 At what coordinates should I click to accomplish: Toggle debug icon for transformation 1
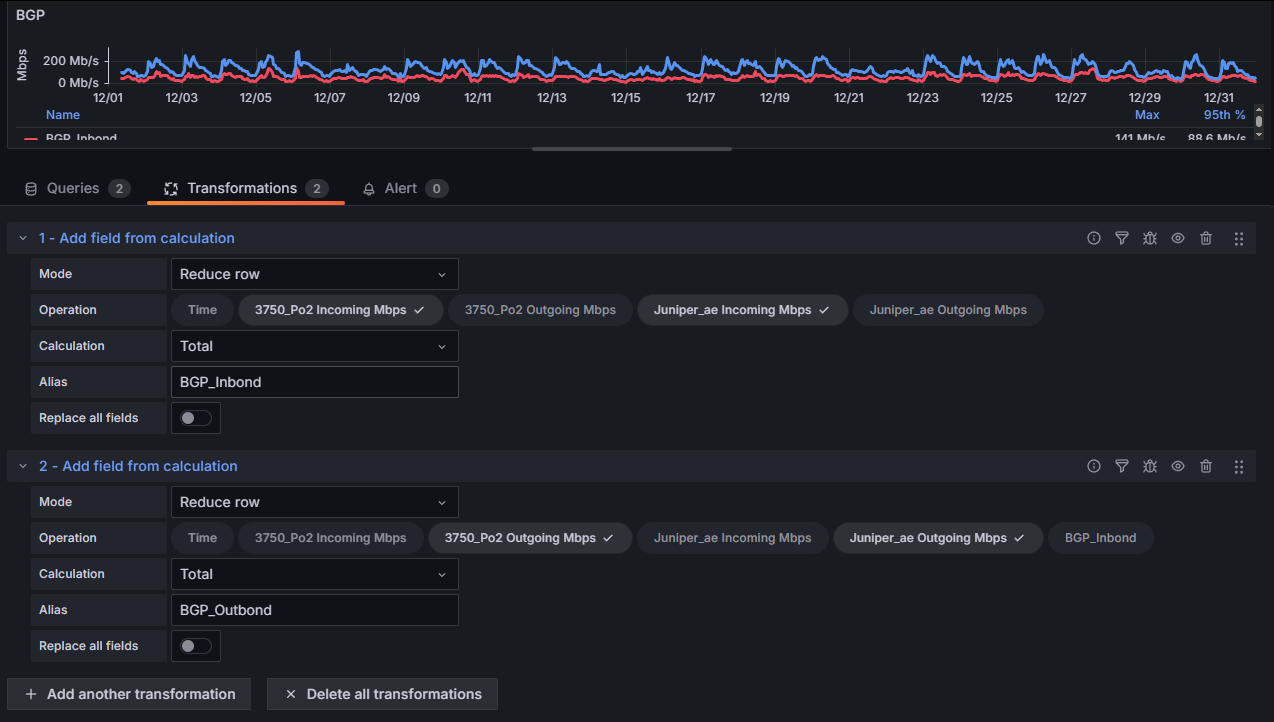coord(1150,238)
